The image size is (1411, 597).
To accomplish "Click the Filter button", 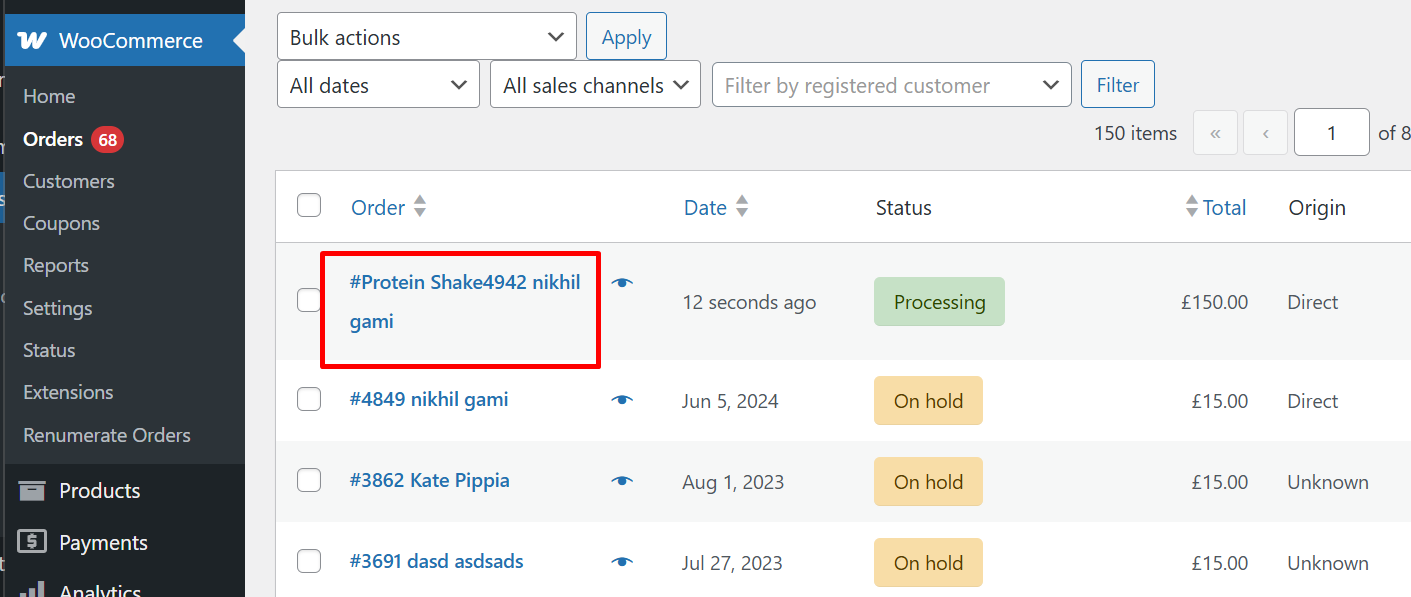I will (1117, 85).
